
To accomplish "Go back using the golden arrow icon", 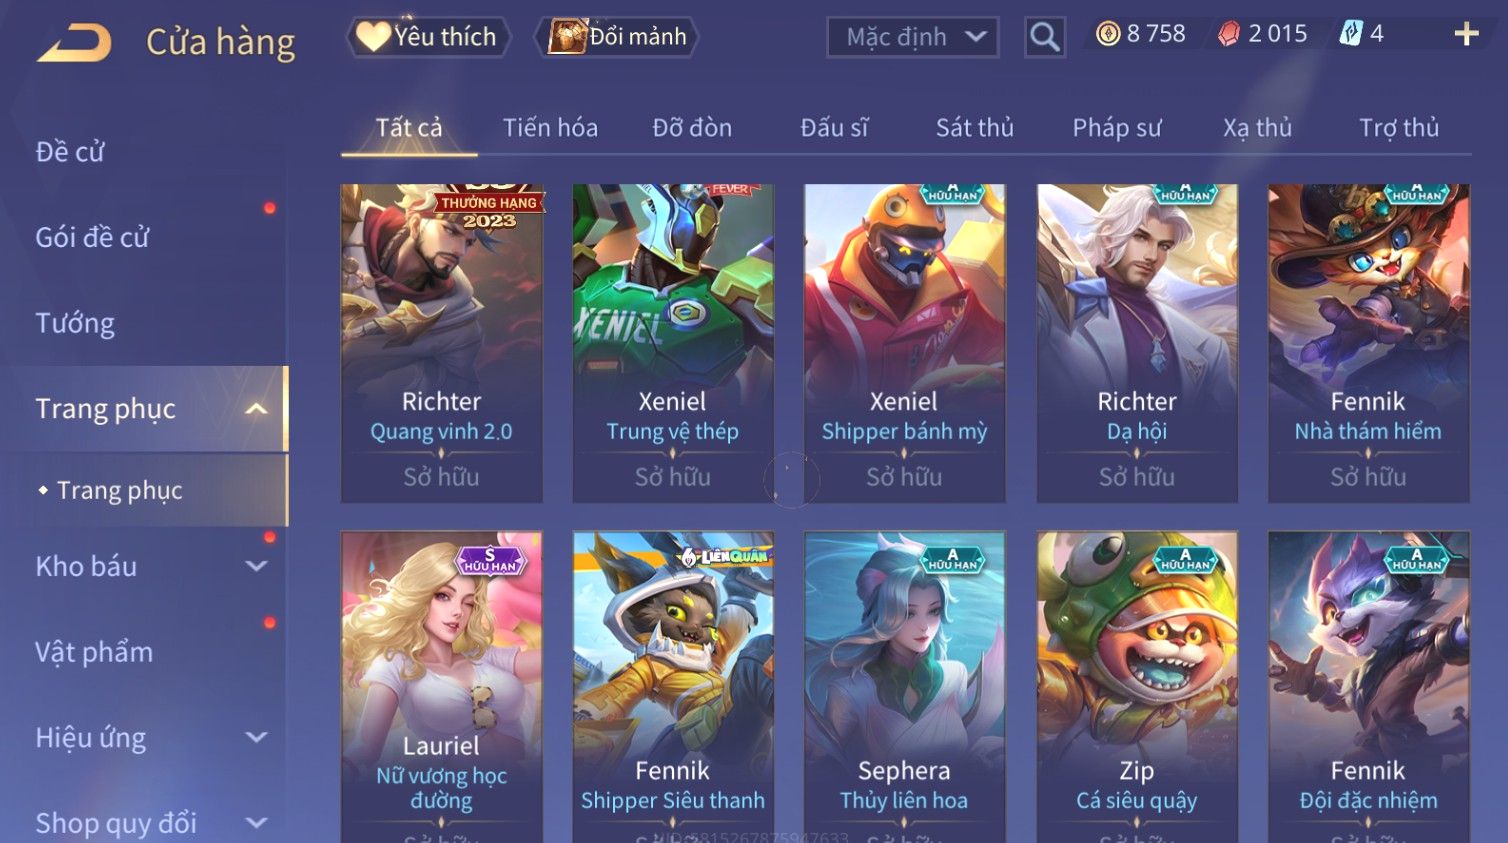I will [x=74, y=42].
